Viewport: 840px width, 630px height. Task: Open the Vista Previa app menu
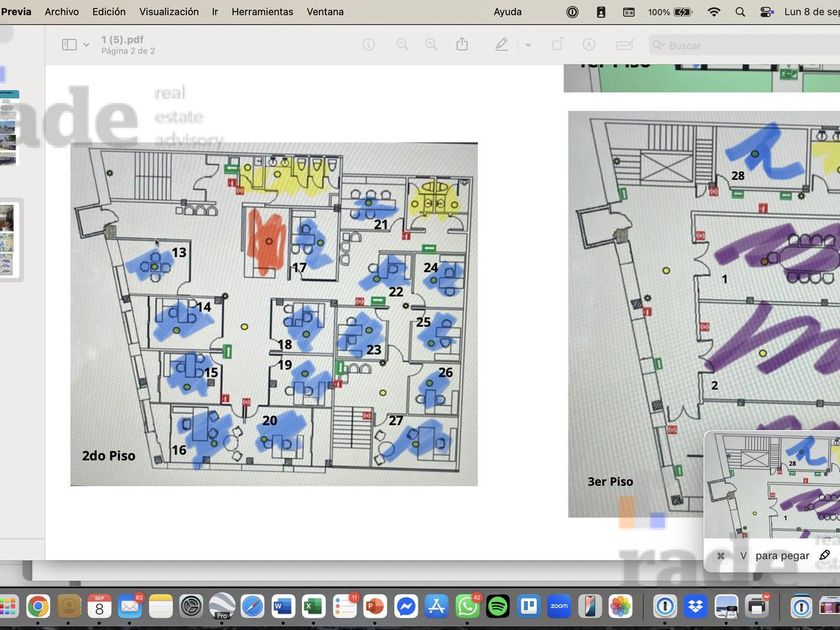tap(16, 11)
